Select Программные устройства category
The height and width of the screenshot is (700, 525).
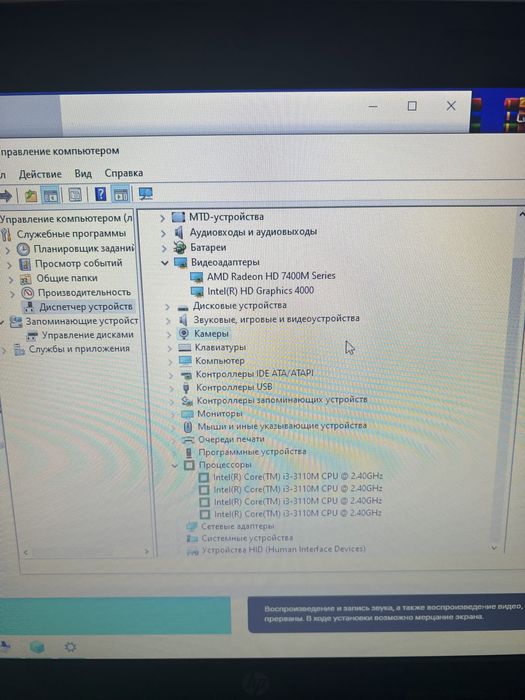pos(252,452)
